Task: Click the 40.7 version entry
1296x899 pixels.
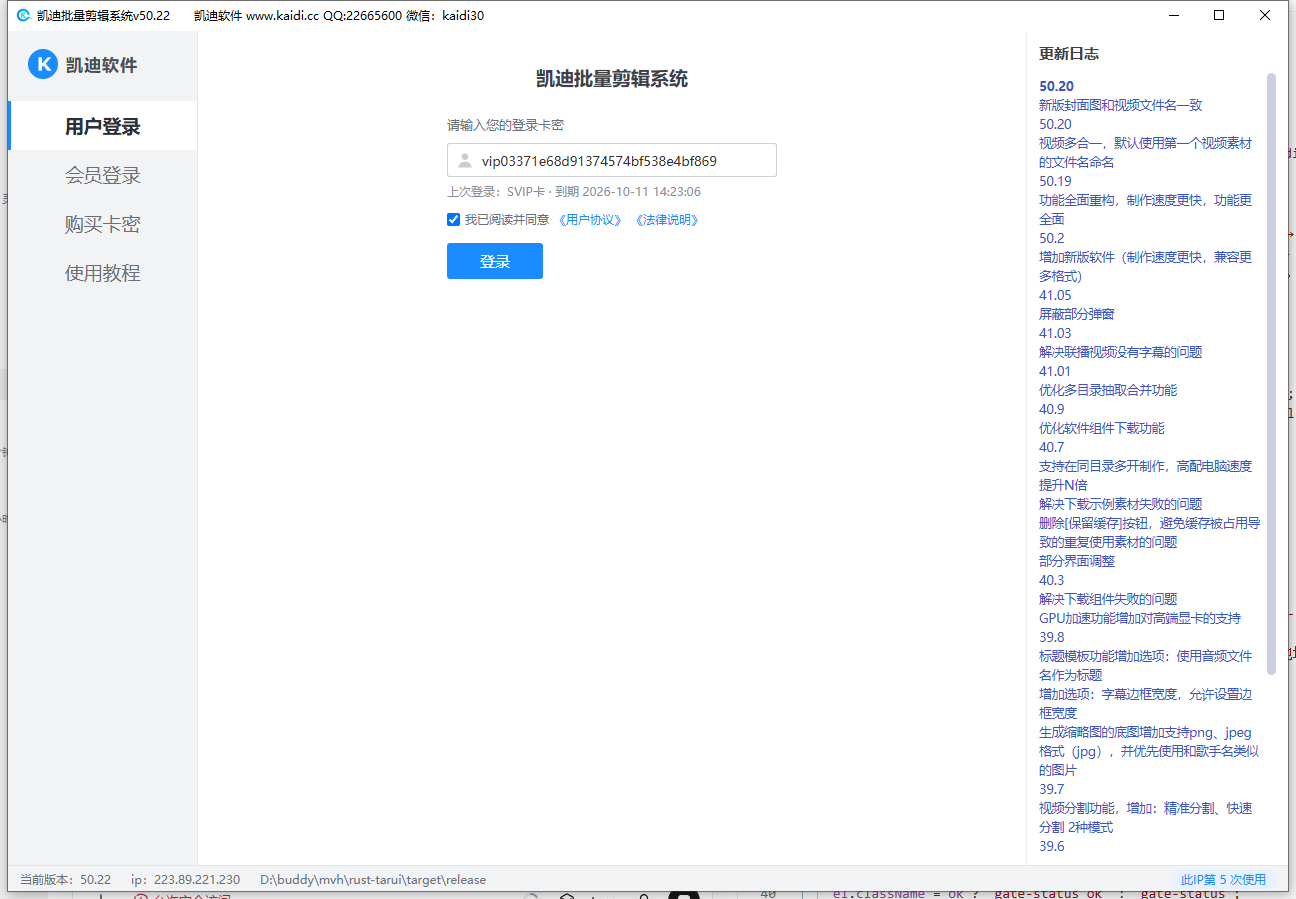Action: tap(1052, 447)
